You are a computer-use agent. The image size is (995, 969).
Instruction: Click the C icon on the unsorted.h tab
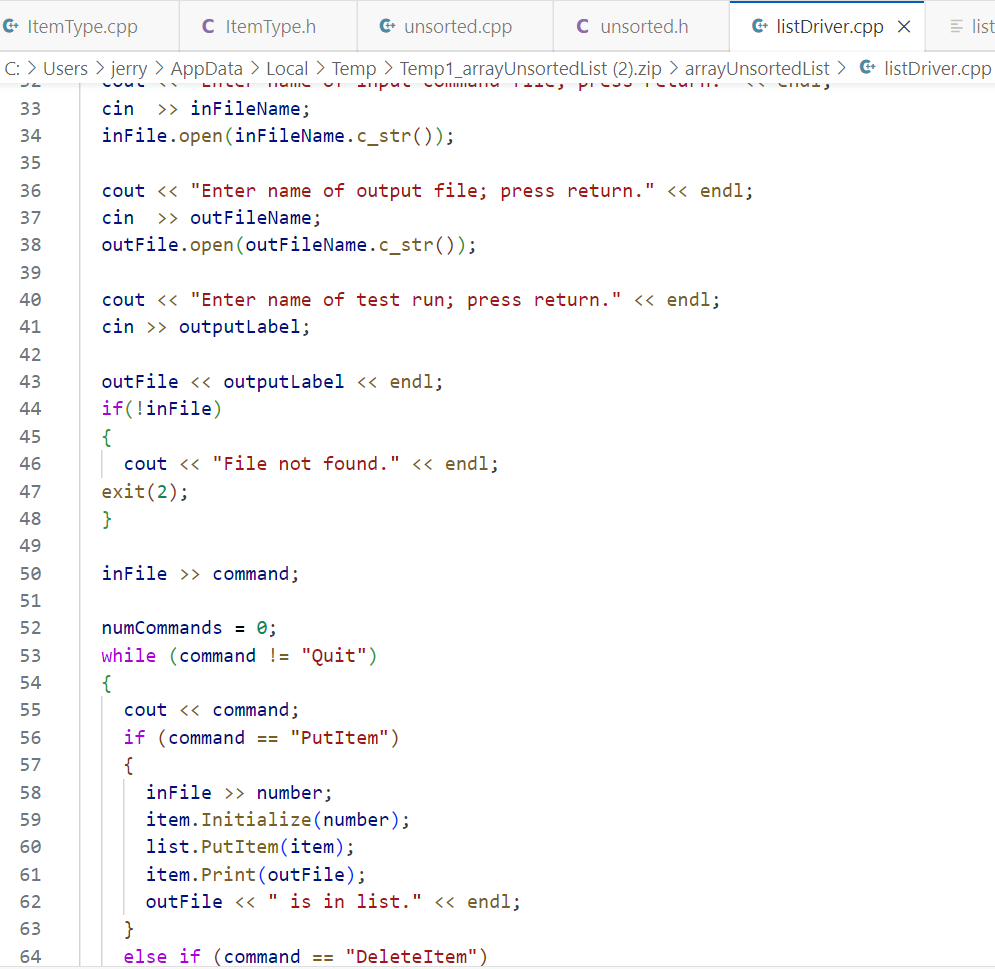click(x=581, y=27)
